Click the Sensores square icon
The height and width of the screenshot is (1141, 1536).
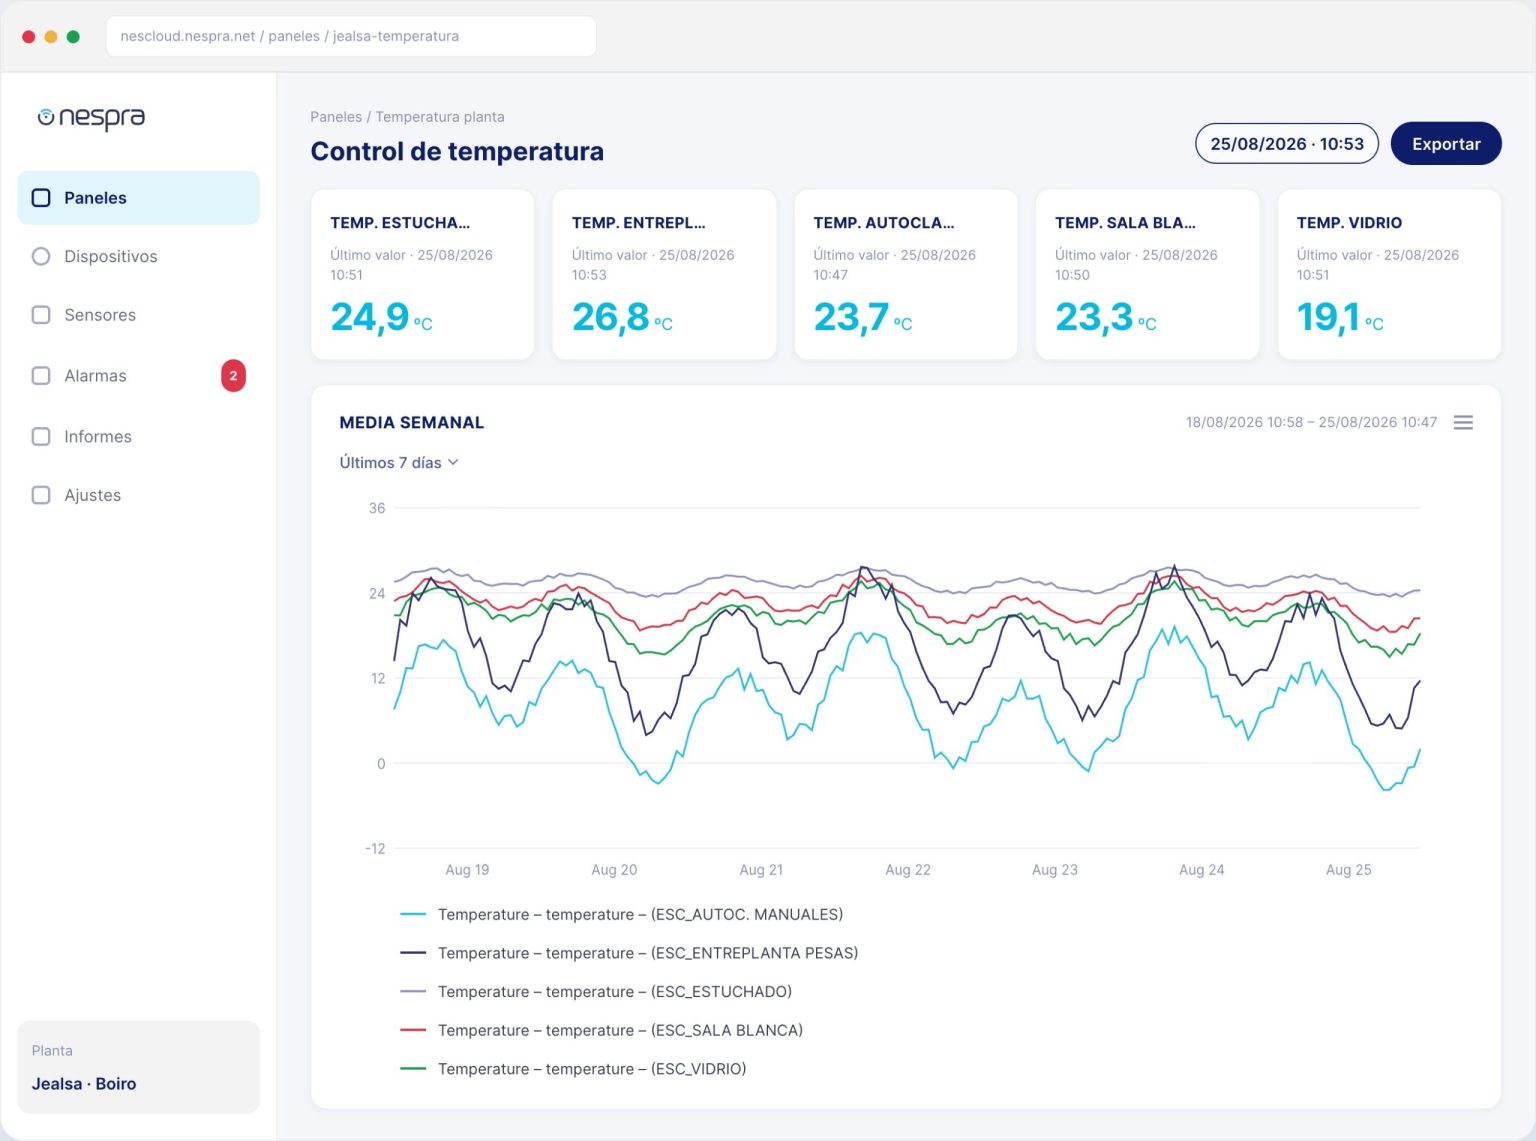click(x=41, y=315)
